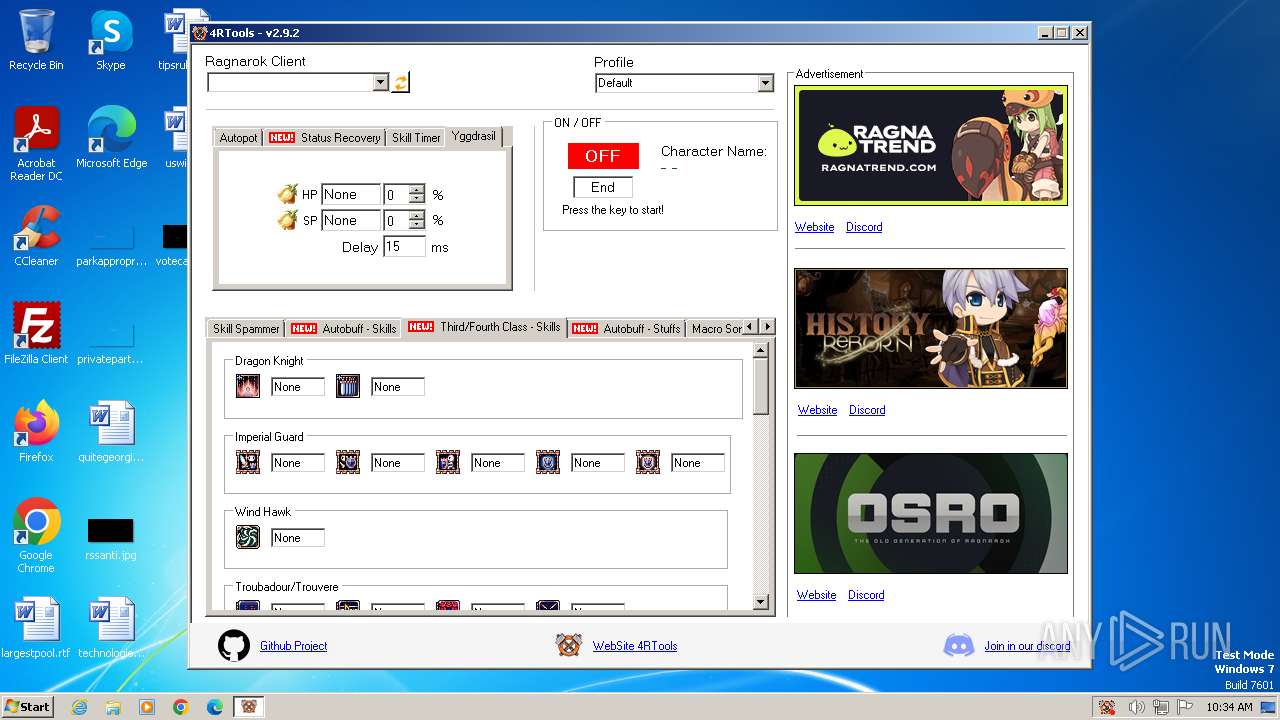Click the HP key input field
1280x720 pixels.
351,195
